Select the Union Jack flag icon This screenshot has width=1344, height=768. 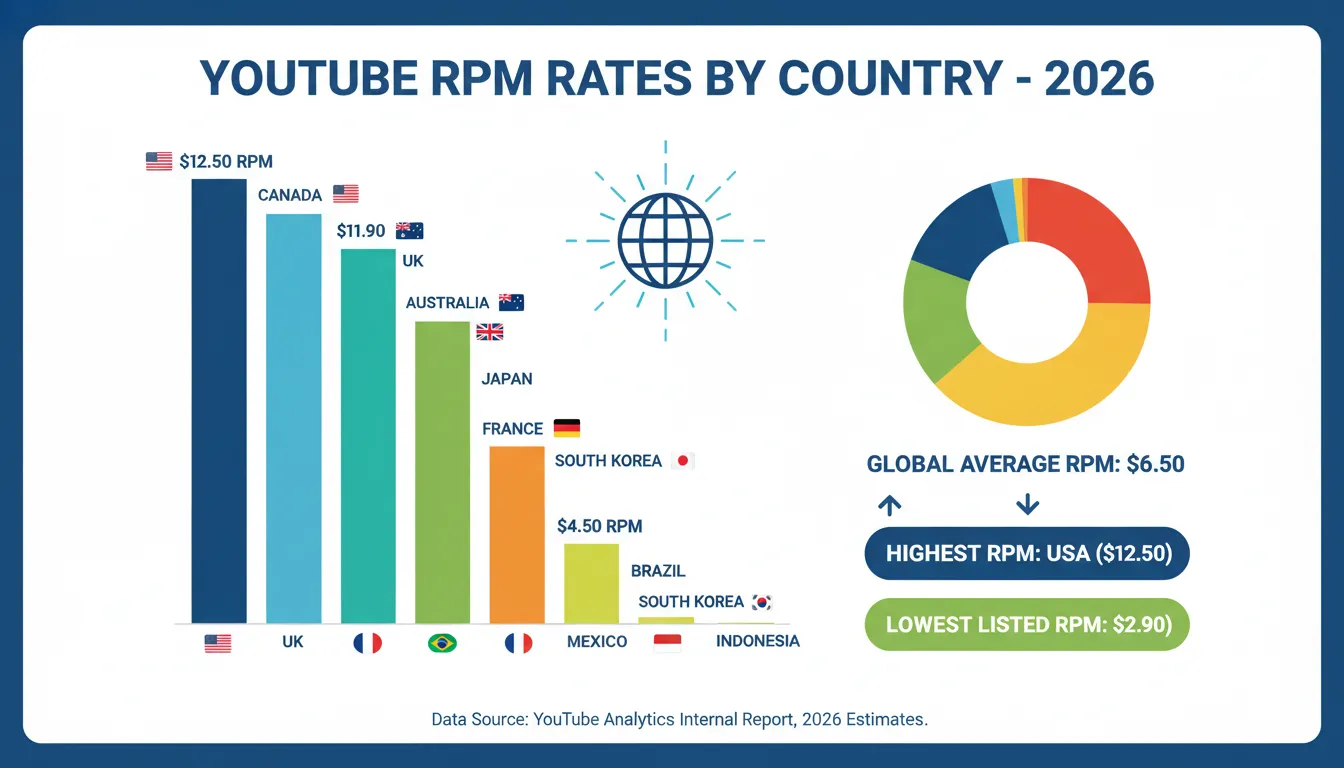[489, 332]
